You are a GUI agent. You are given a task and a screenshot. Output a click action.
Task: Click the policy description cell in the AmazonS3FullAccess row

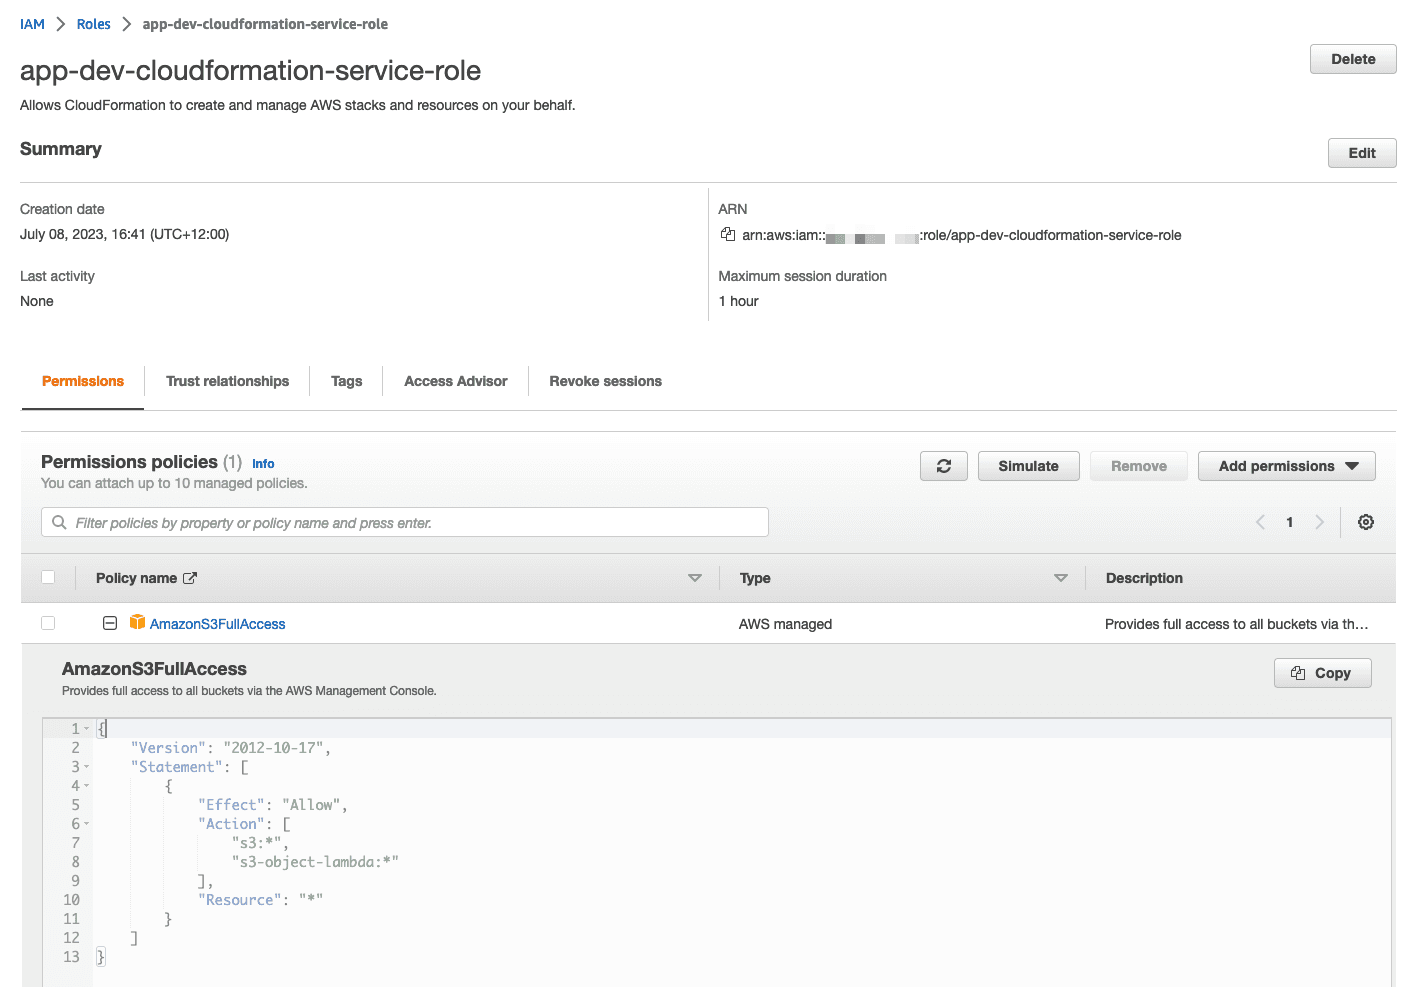(x=1236, y=624)
